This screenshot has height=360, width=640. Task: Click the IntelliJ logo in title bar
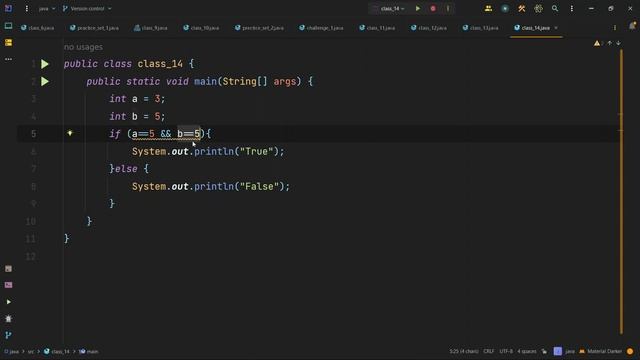8,8
